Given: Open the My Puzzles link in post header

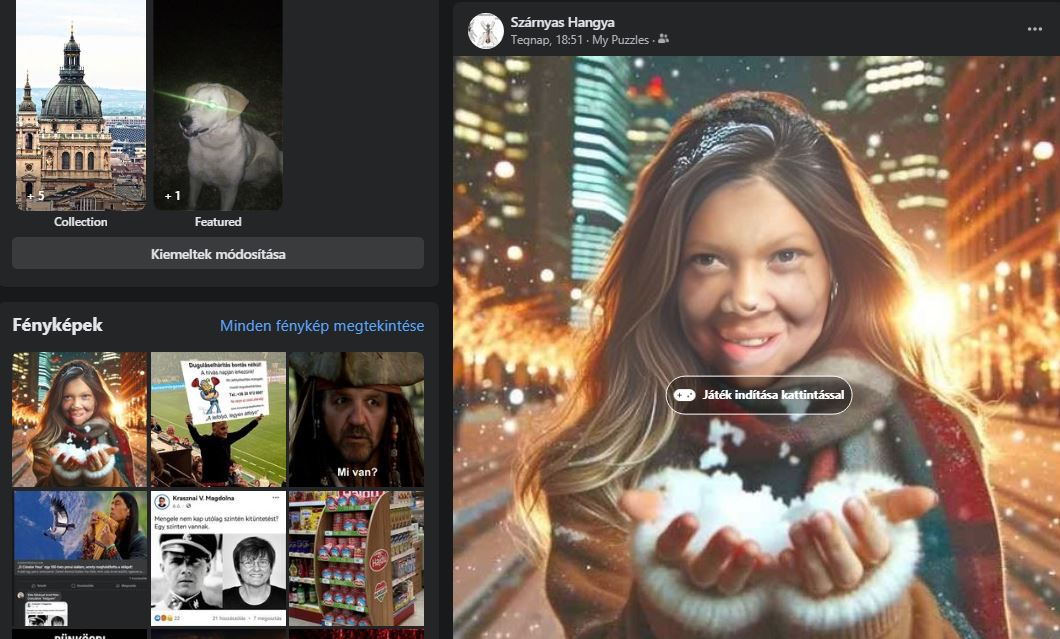Looking at the screenshot, I should tap(620, 40).
